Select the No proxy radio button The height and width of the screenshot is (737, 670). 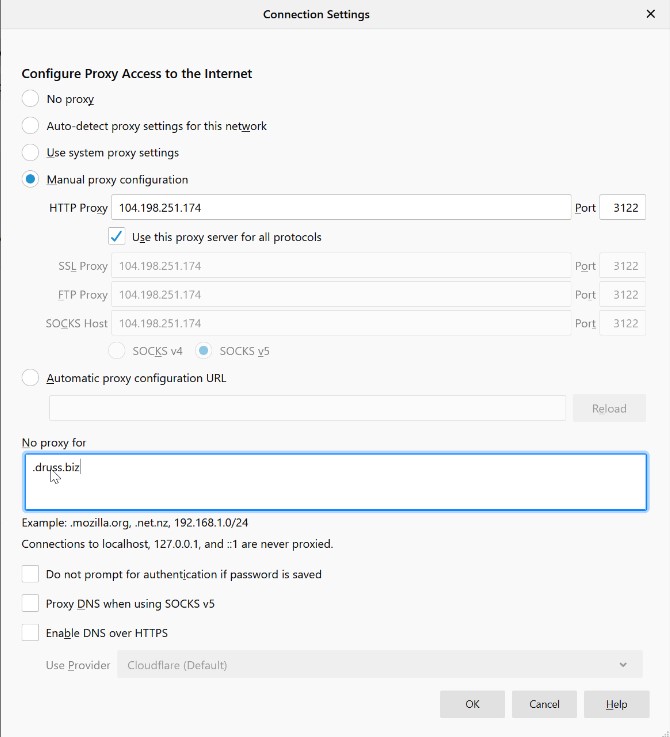pos(30,99)
